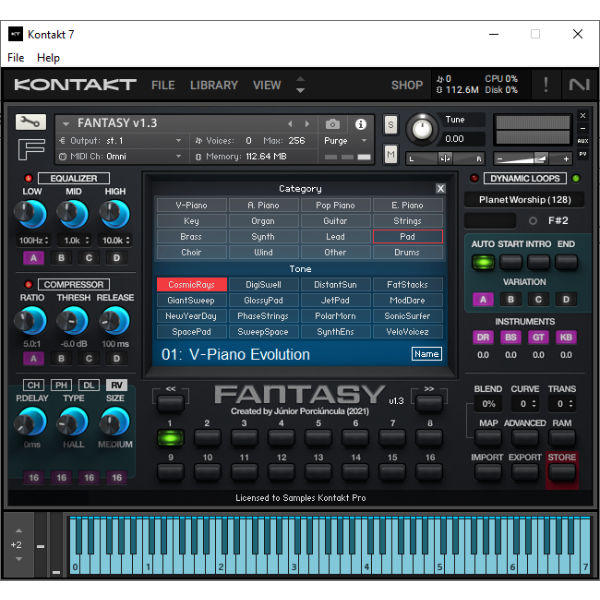
Task: Toggle the Equalizer power LED
Action: pos(28,178)
